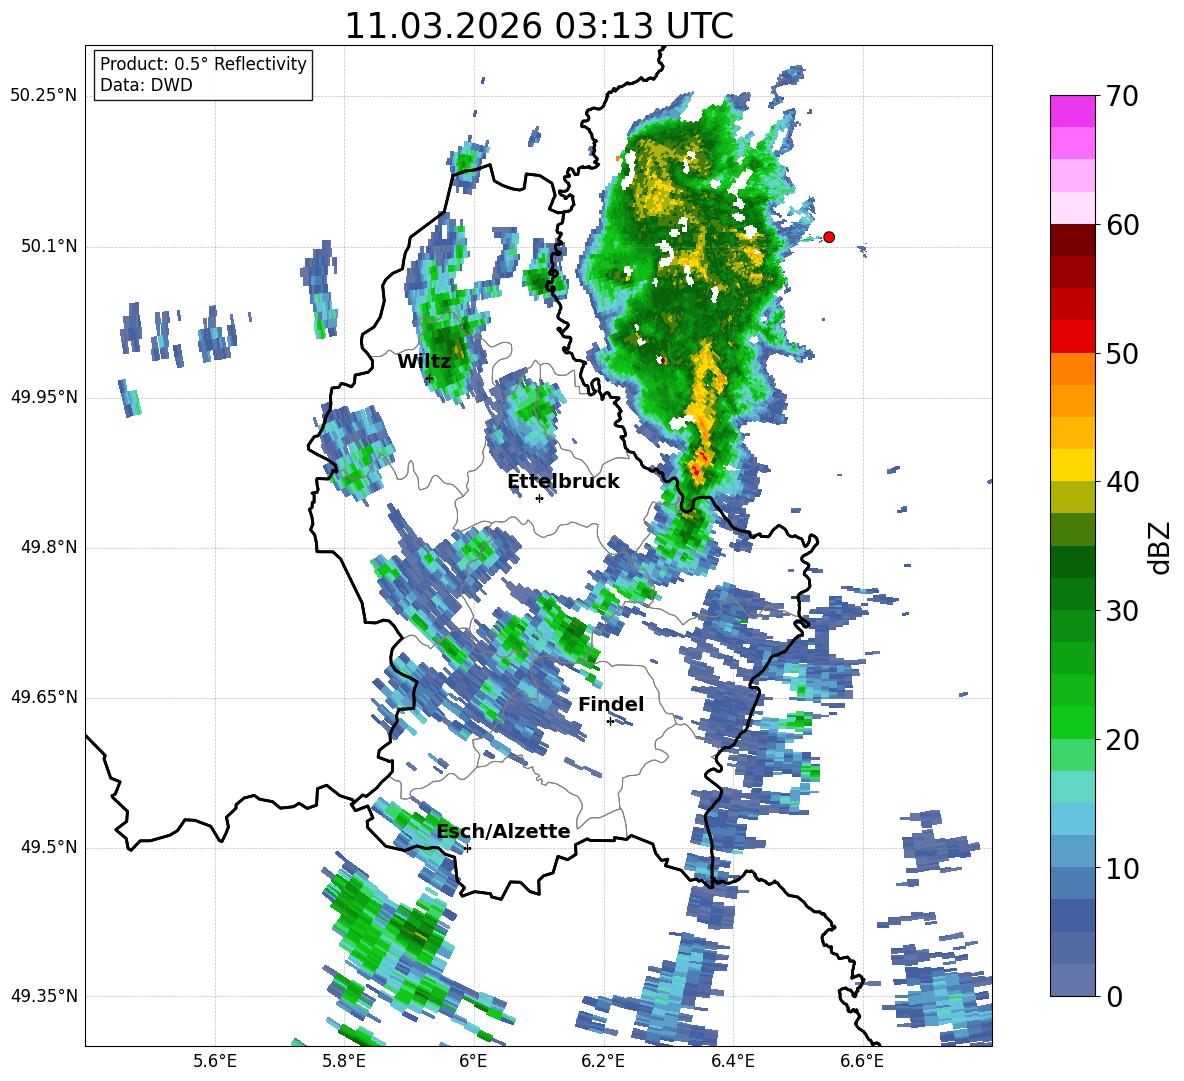This screenshot has width=1184, height=1081.
Task: Click the Data: DWD text
Action: click(146, 85)
